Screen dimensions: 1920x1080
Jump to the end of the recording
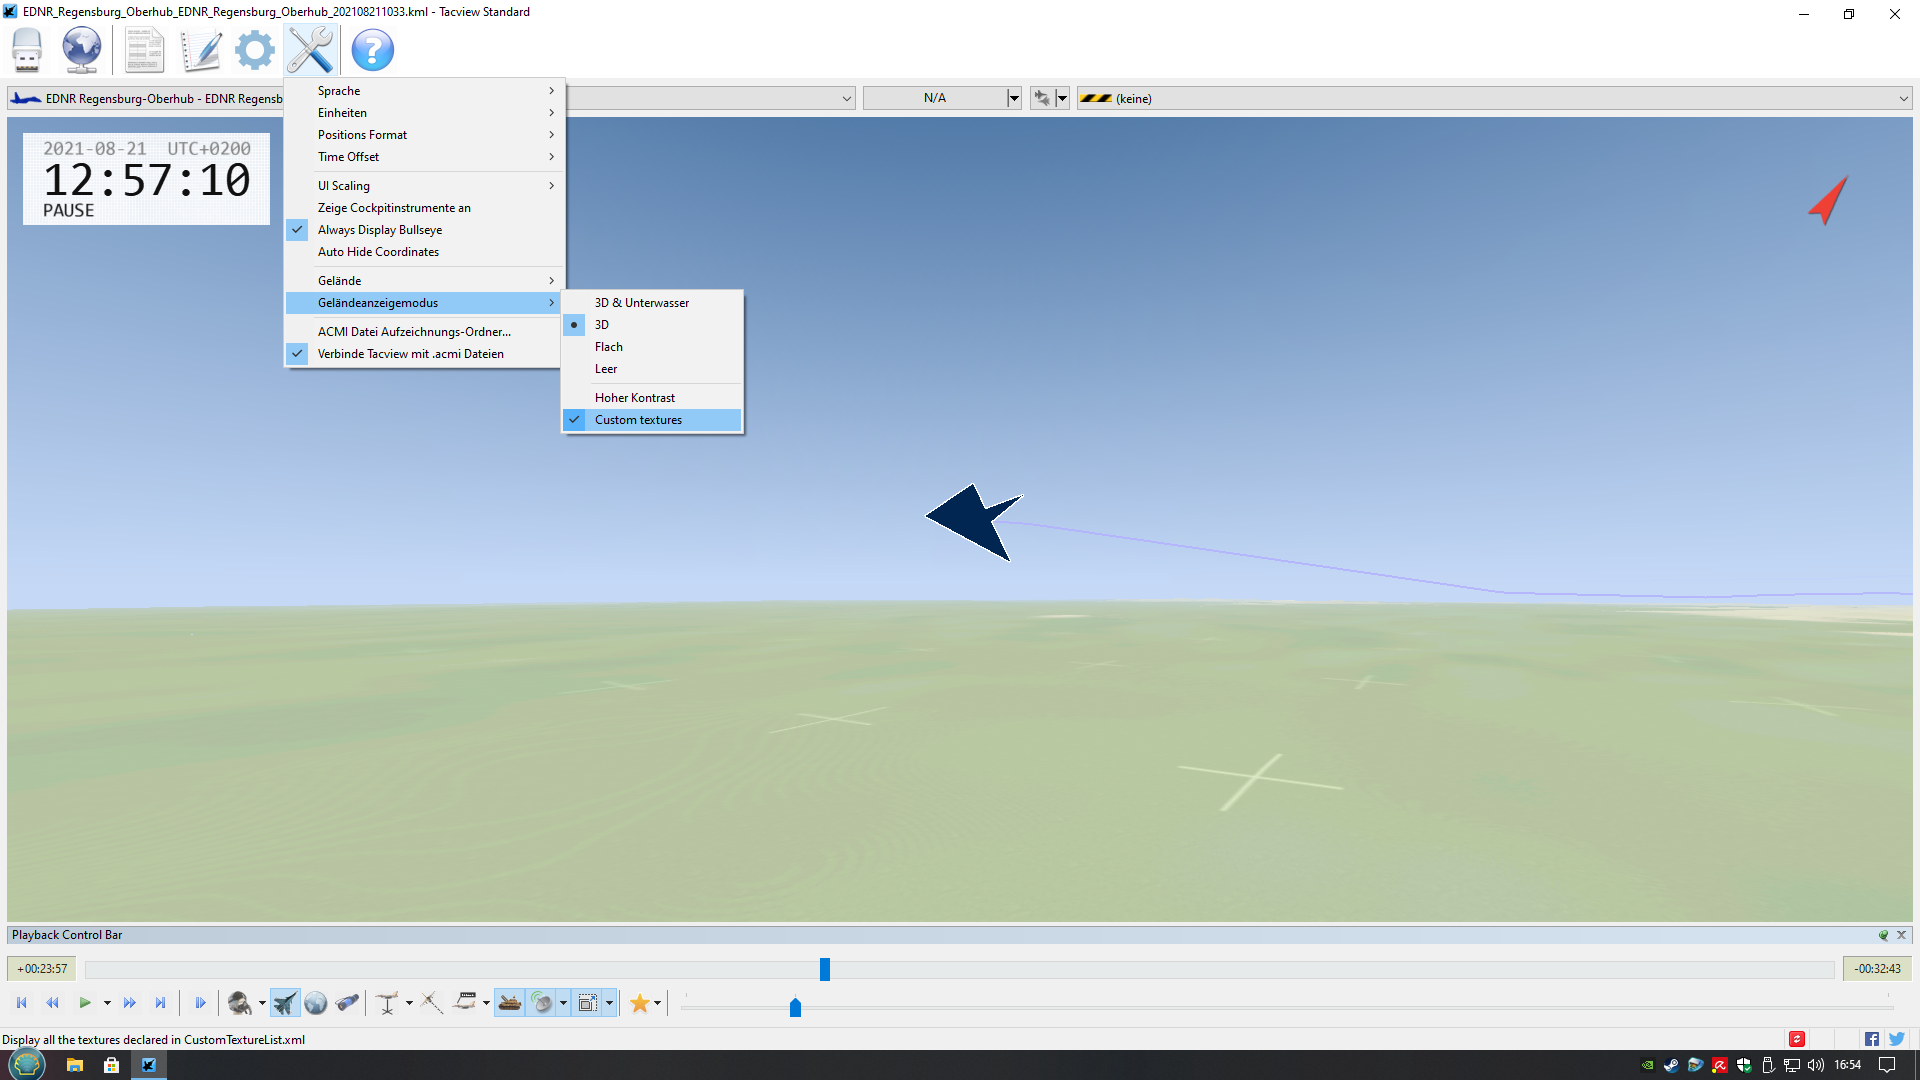coord(160,1003)
